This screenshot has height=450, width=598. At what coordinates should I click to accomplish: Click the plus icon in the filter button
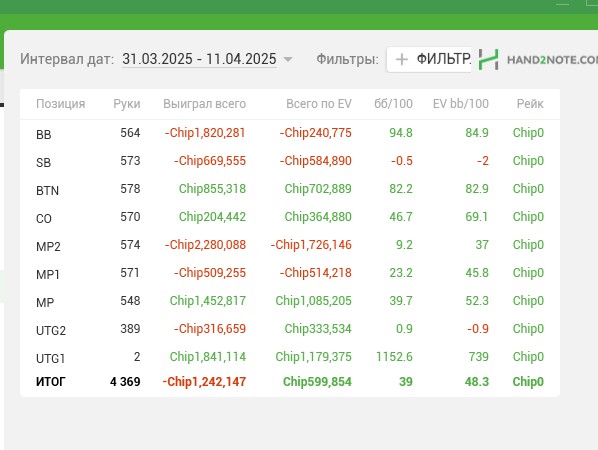tap(402, 59)
